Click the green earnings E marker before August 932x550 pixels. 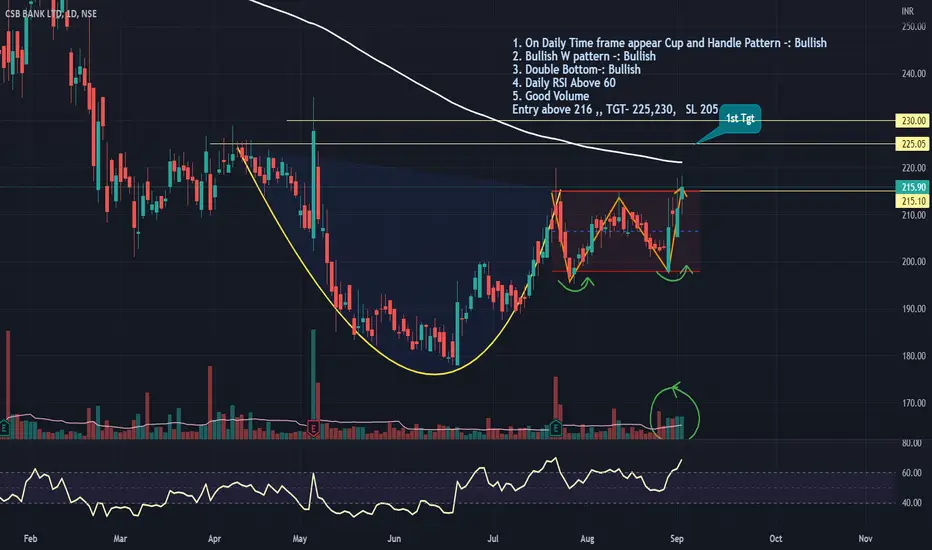coord(556,427)
